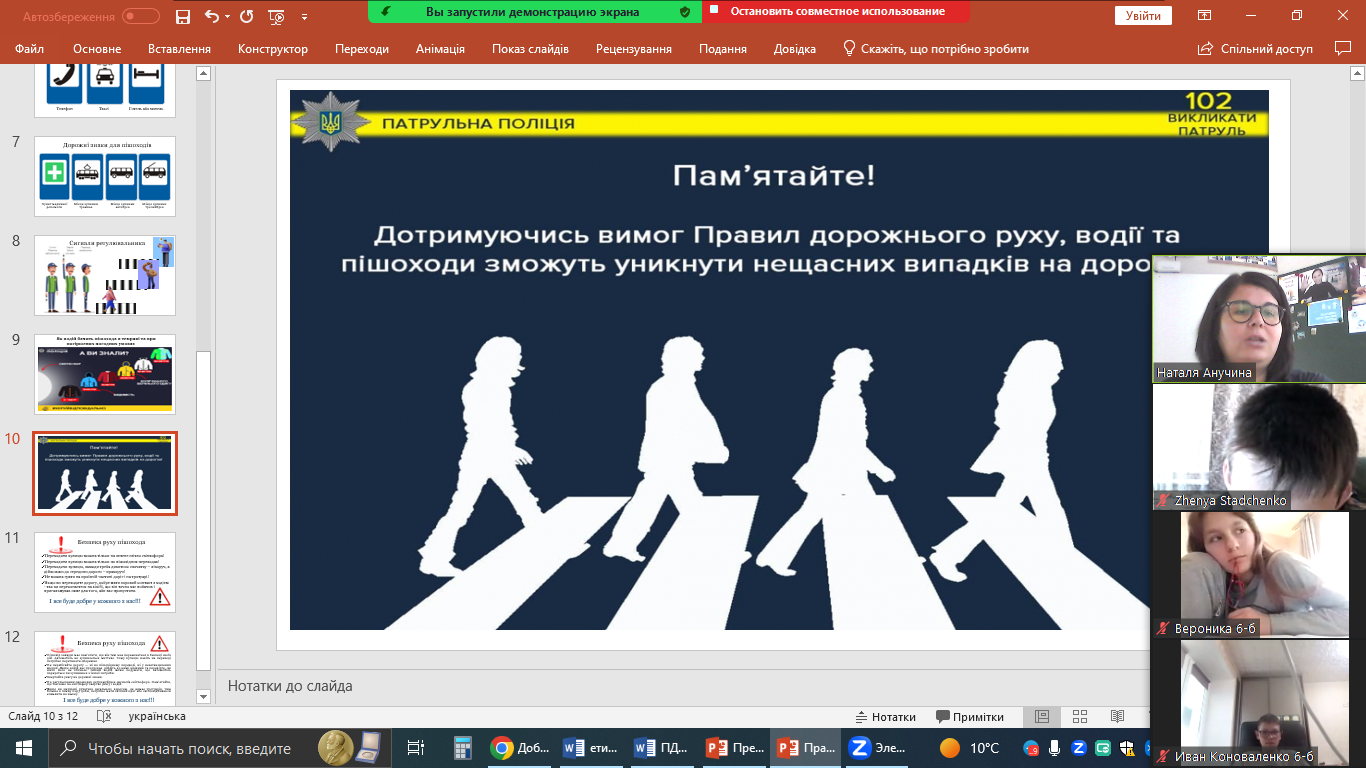Toggle the Нотатки pane button
The image size is (1366, 768).
[886, 717]
